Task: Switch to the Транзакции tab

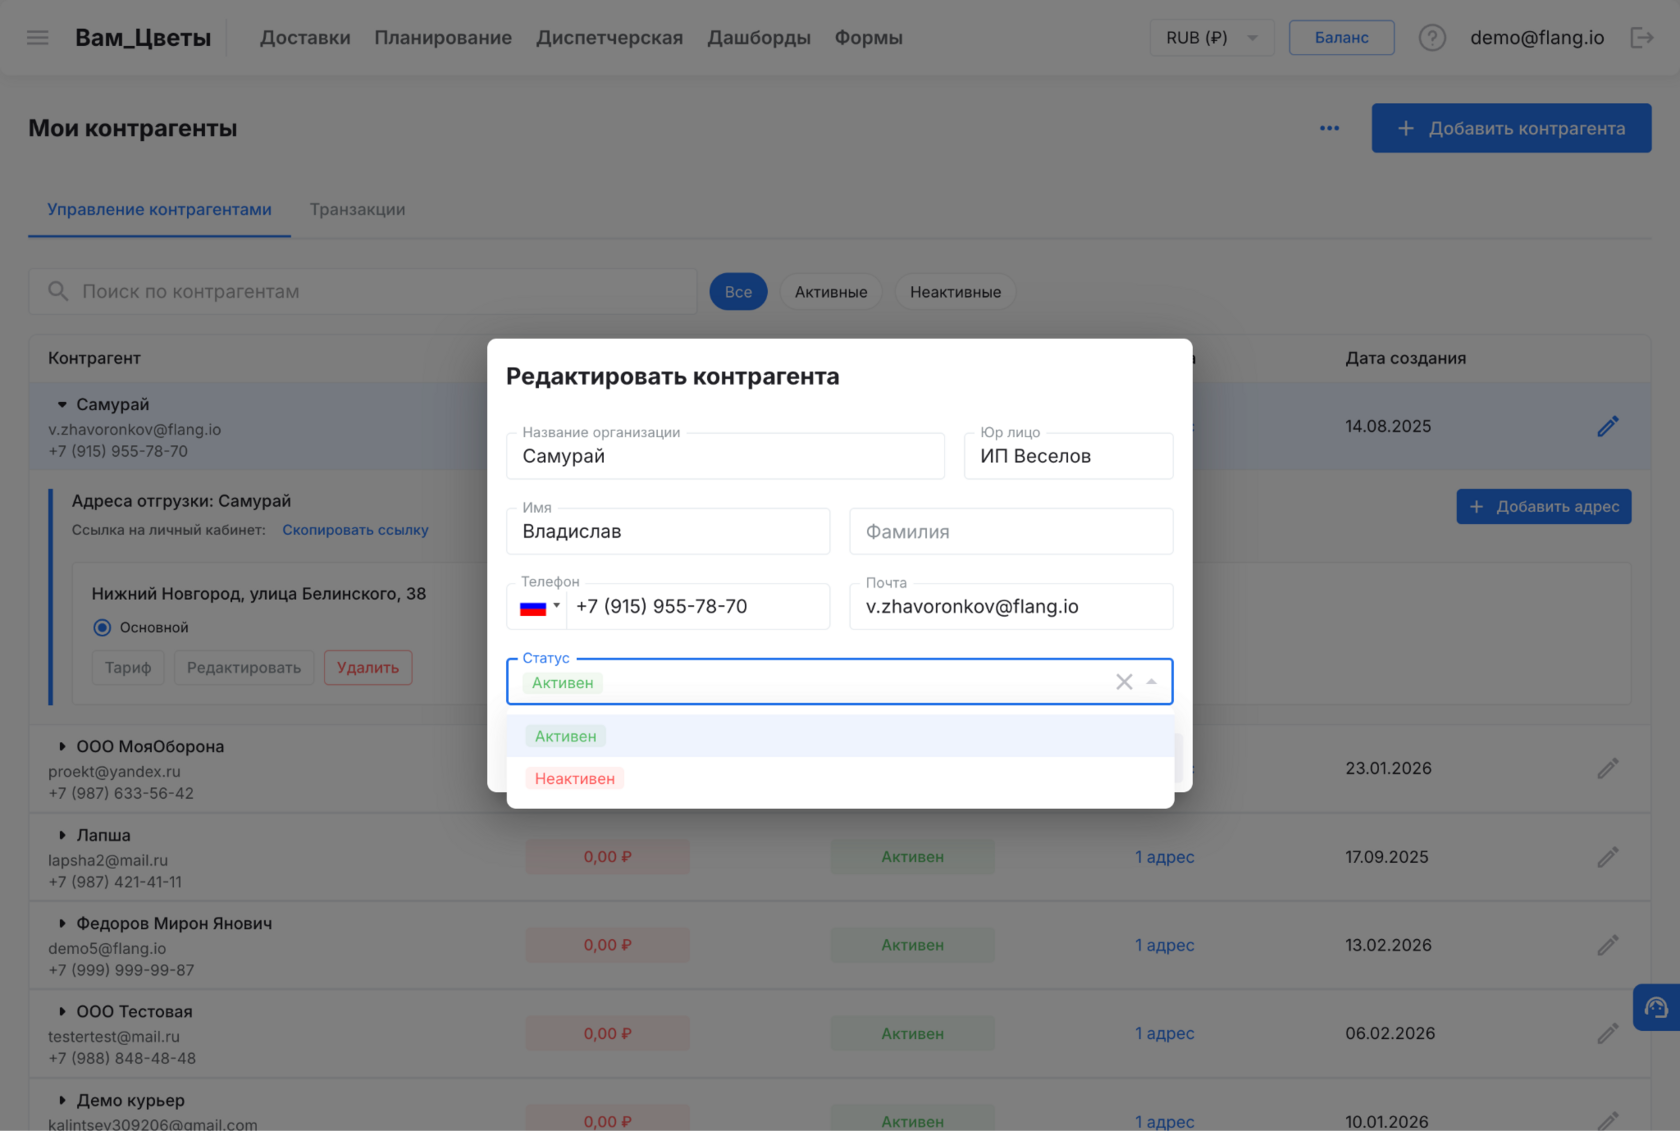Action: [357, 209]
